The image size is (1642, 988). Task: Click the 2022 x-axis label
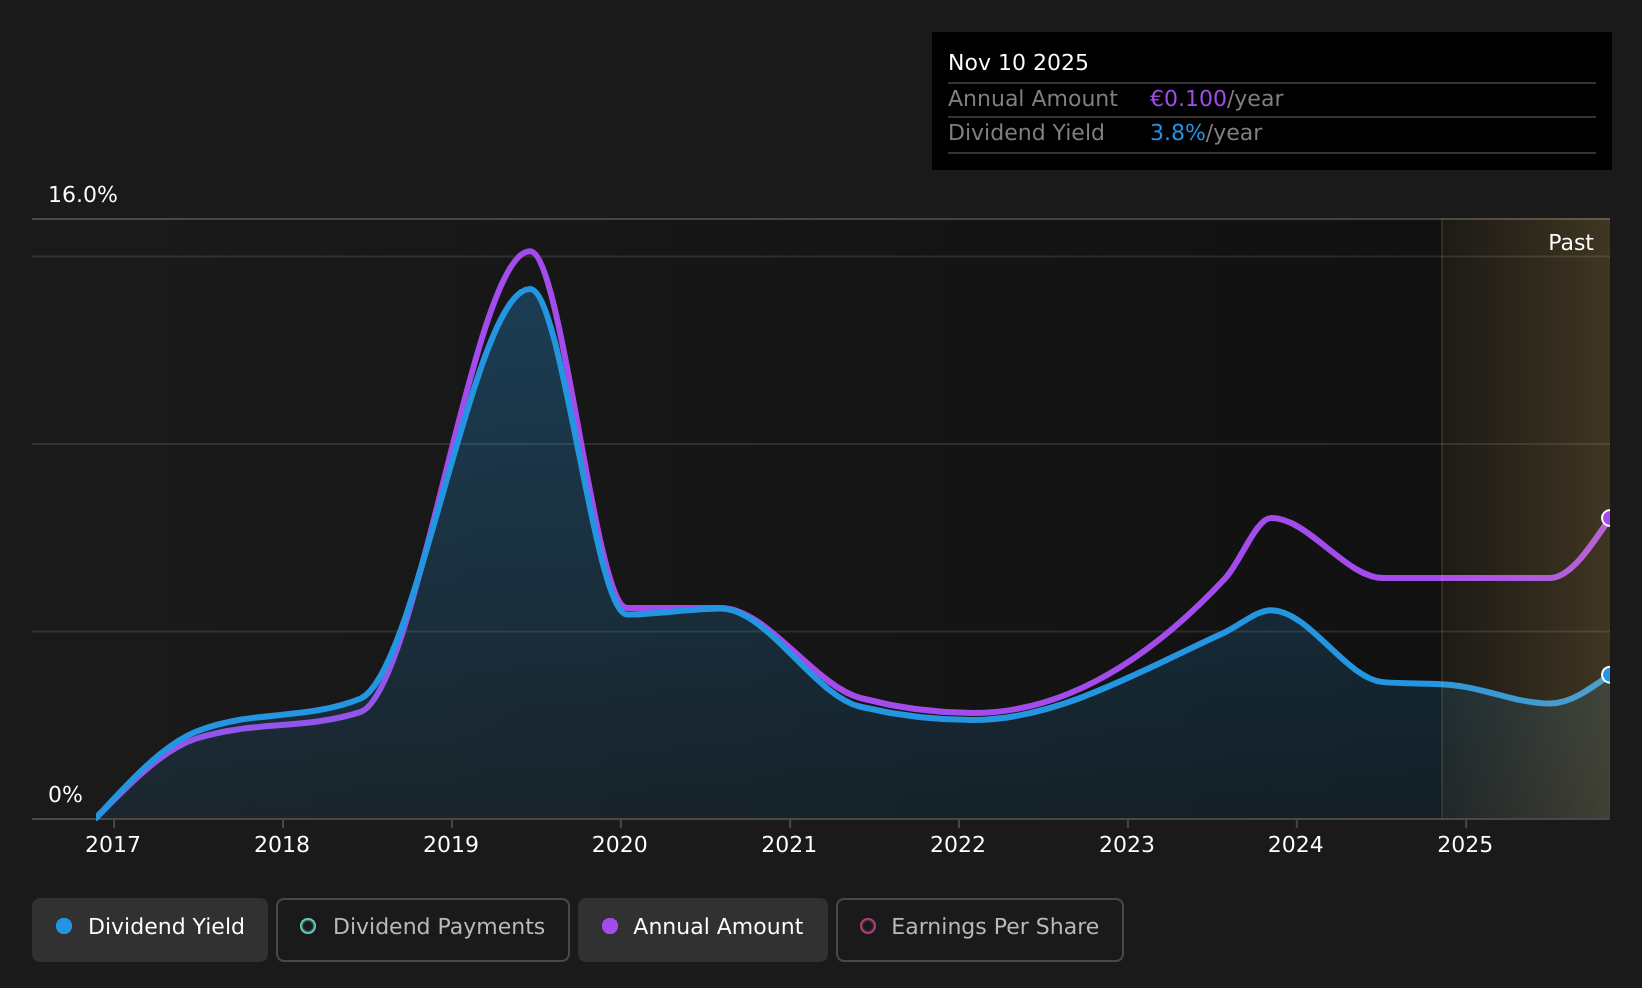(958, 845)
